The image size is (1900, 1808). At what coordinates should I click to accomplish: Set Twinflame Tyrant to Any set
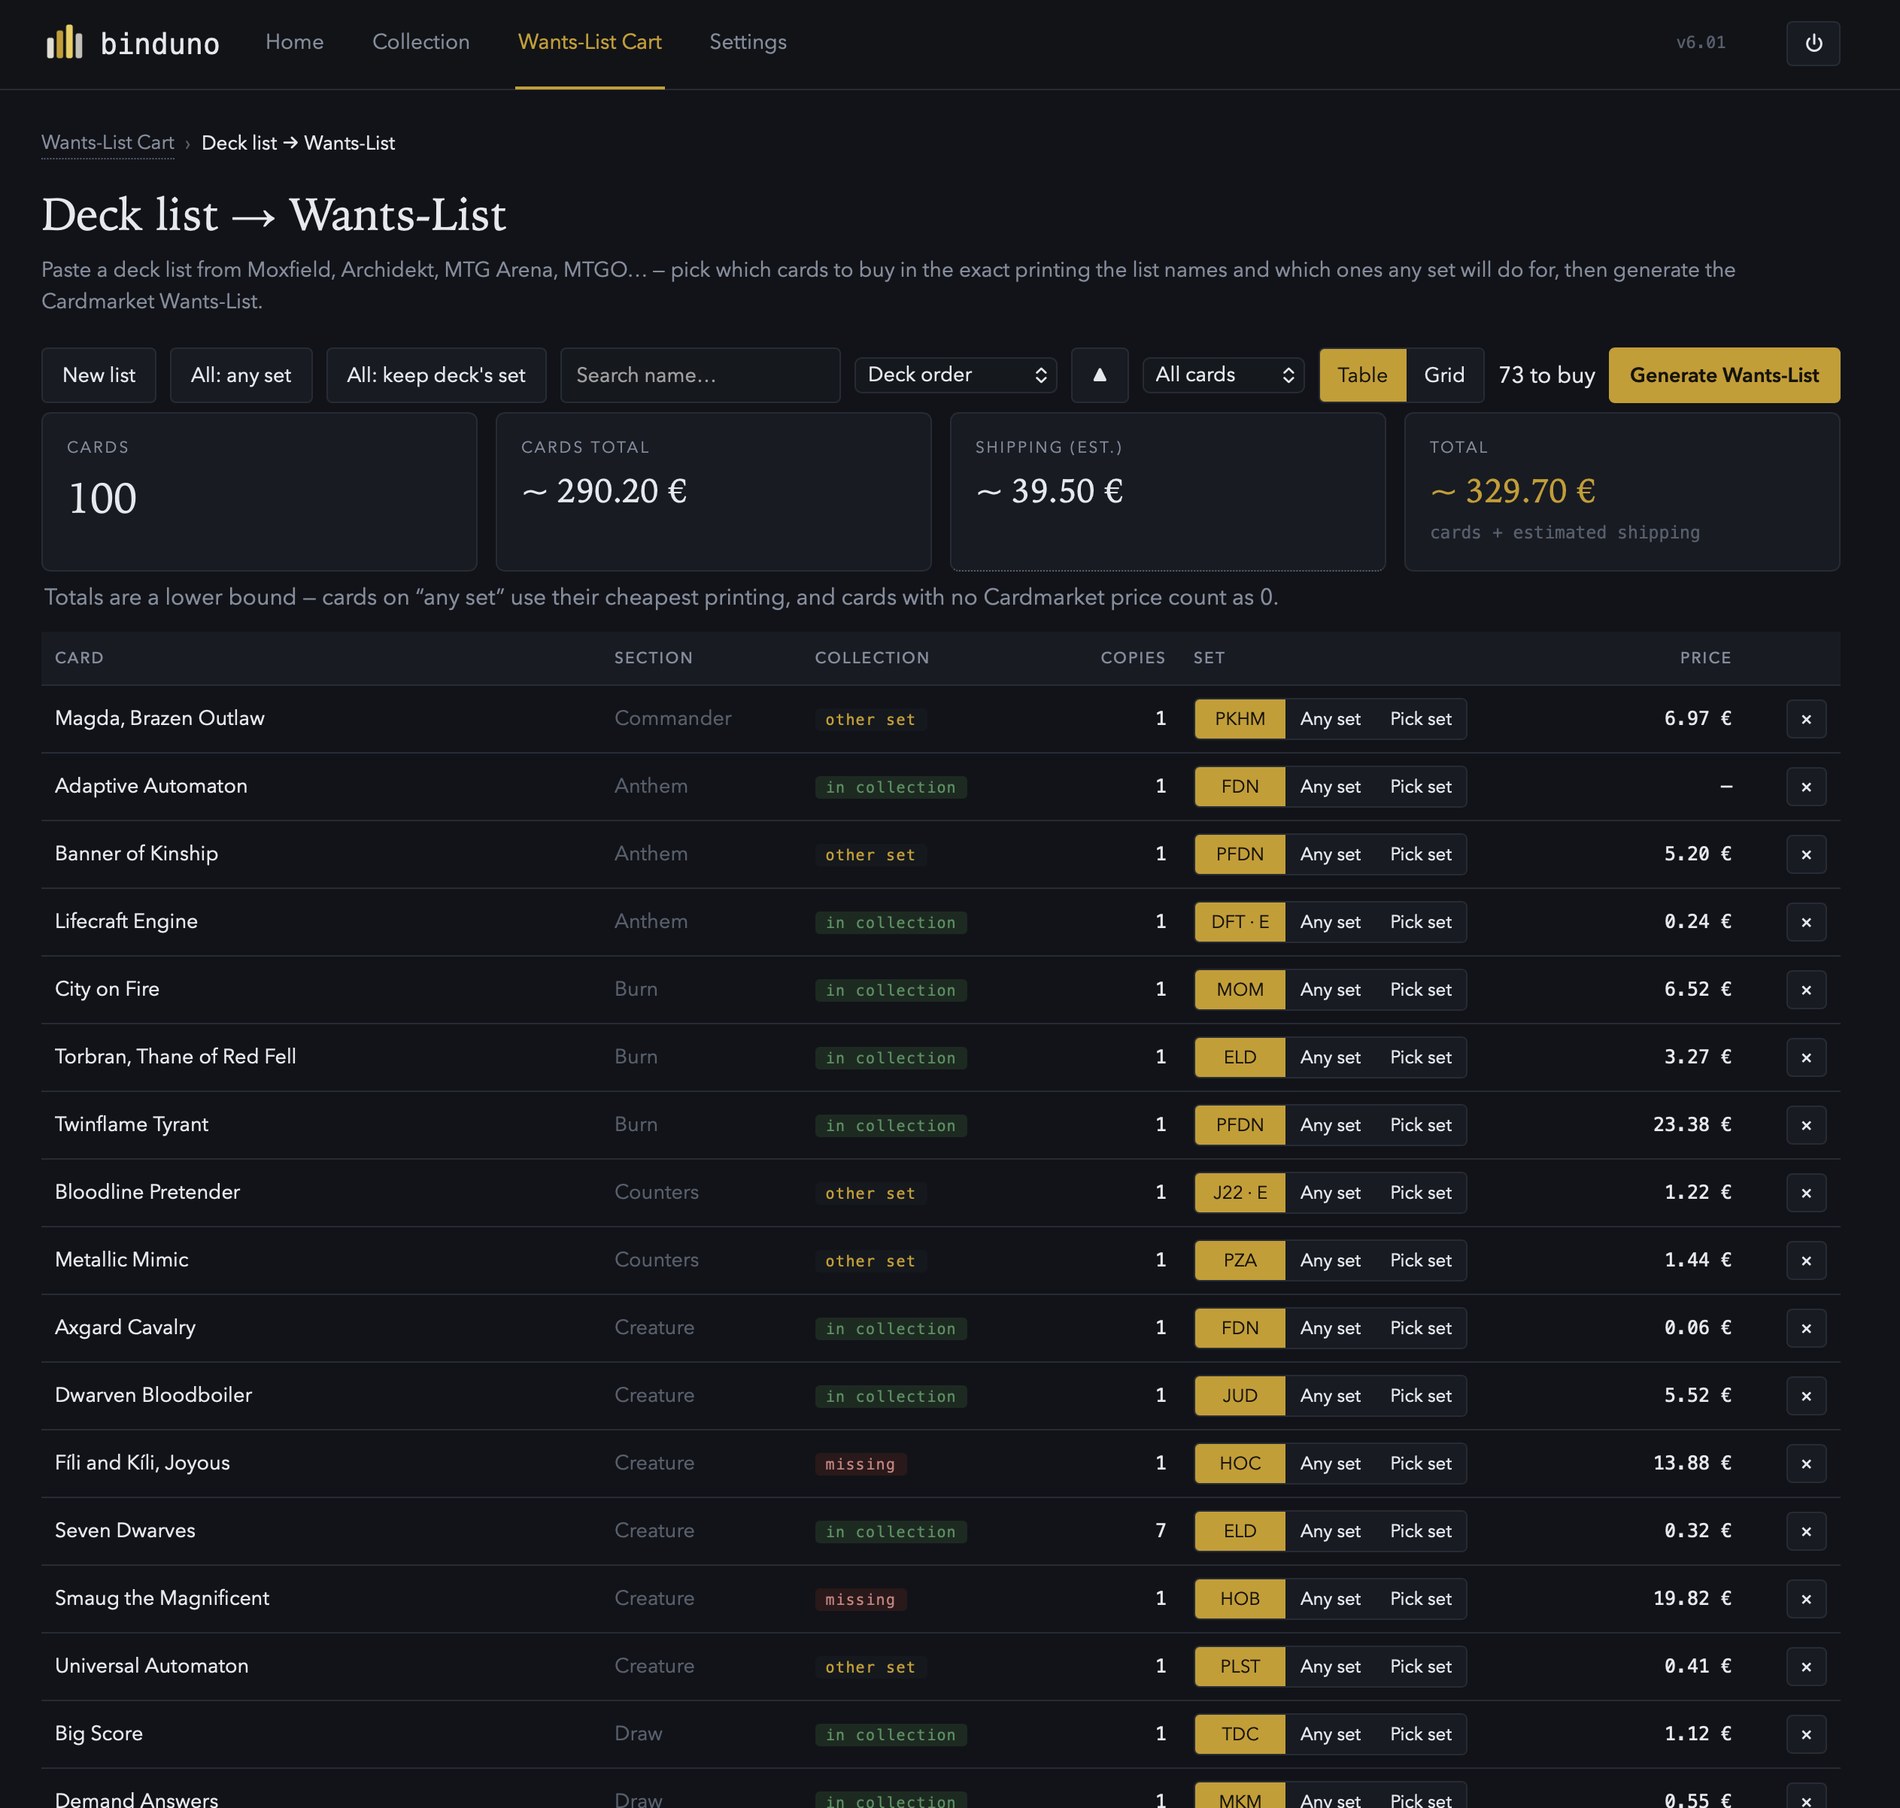[1330, 1125]
